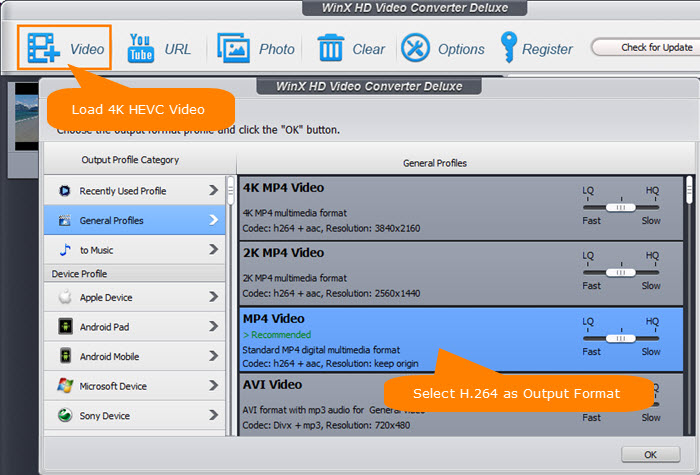Viewport: 700px width, 475px height.
Task: Select the Android Mobile category
Action: click(134, 356)
